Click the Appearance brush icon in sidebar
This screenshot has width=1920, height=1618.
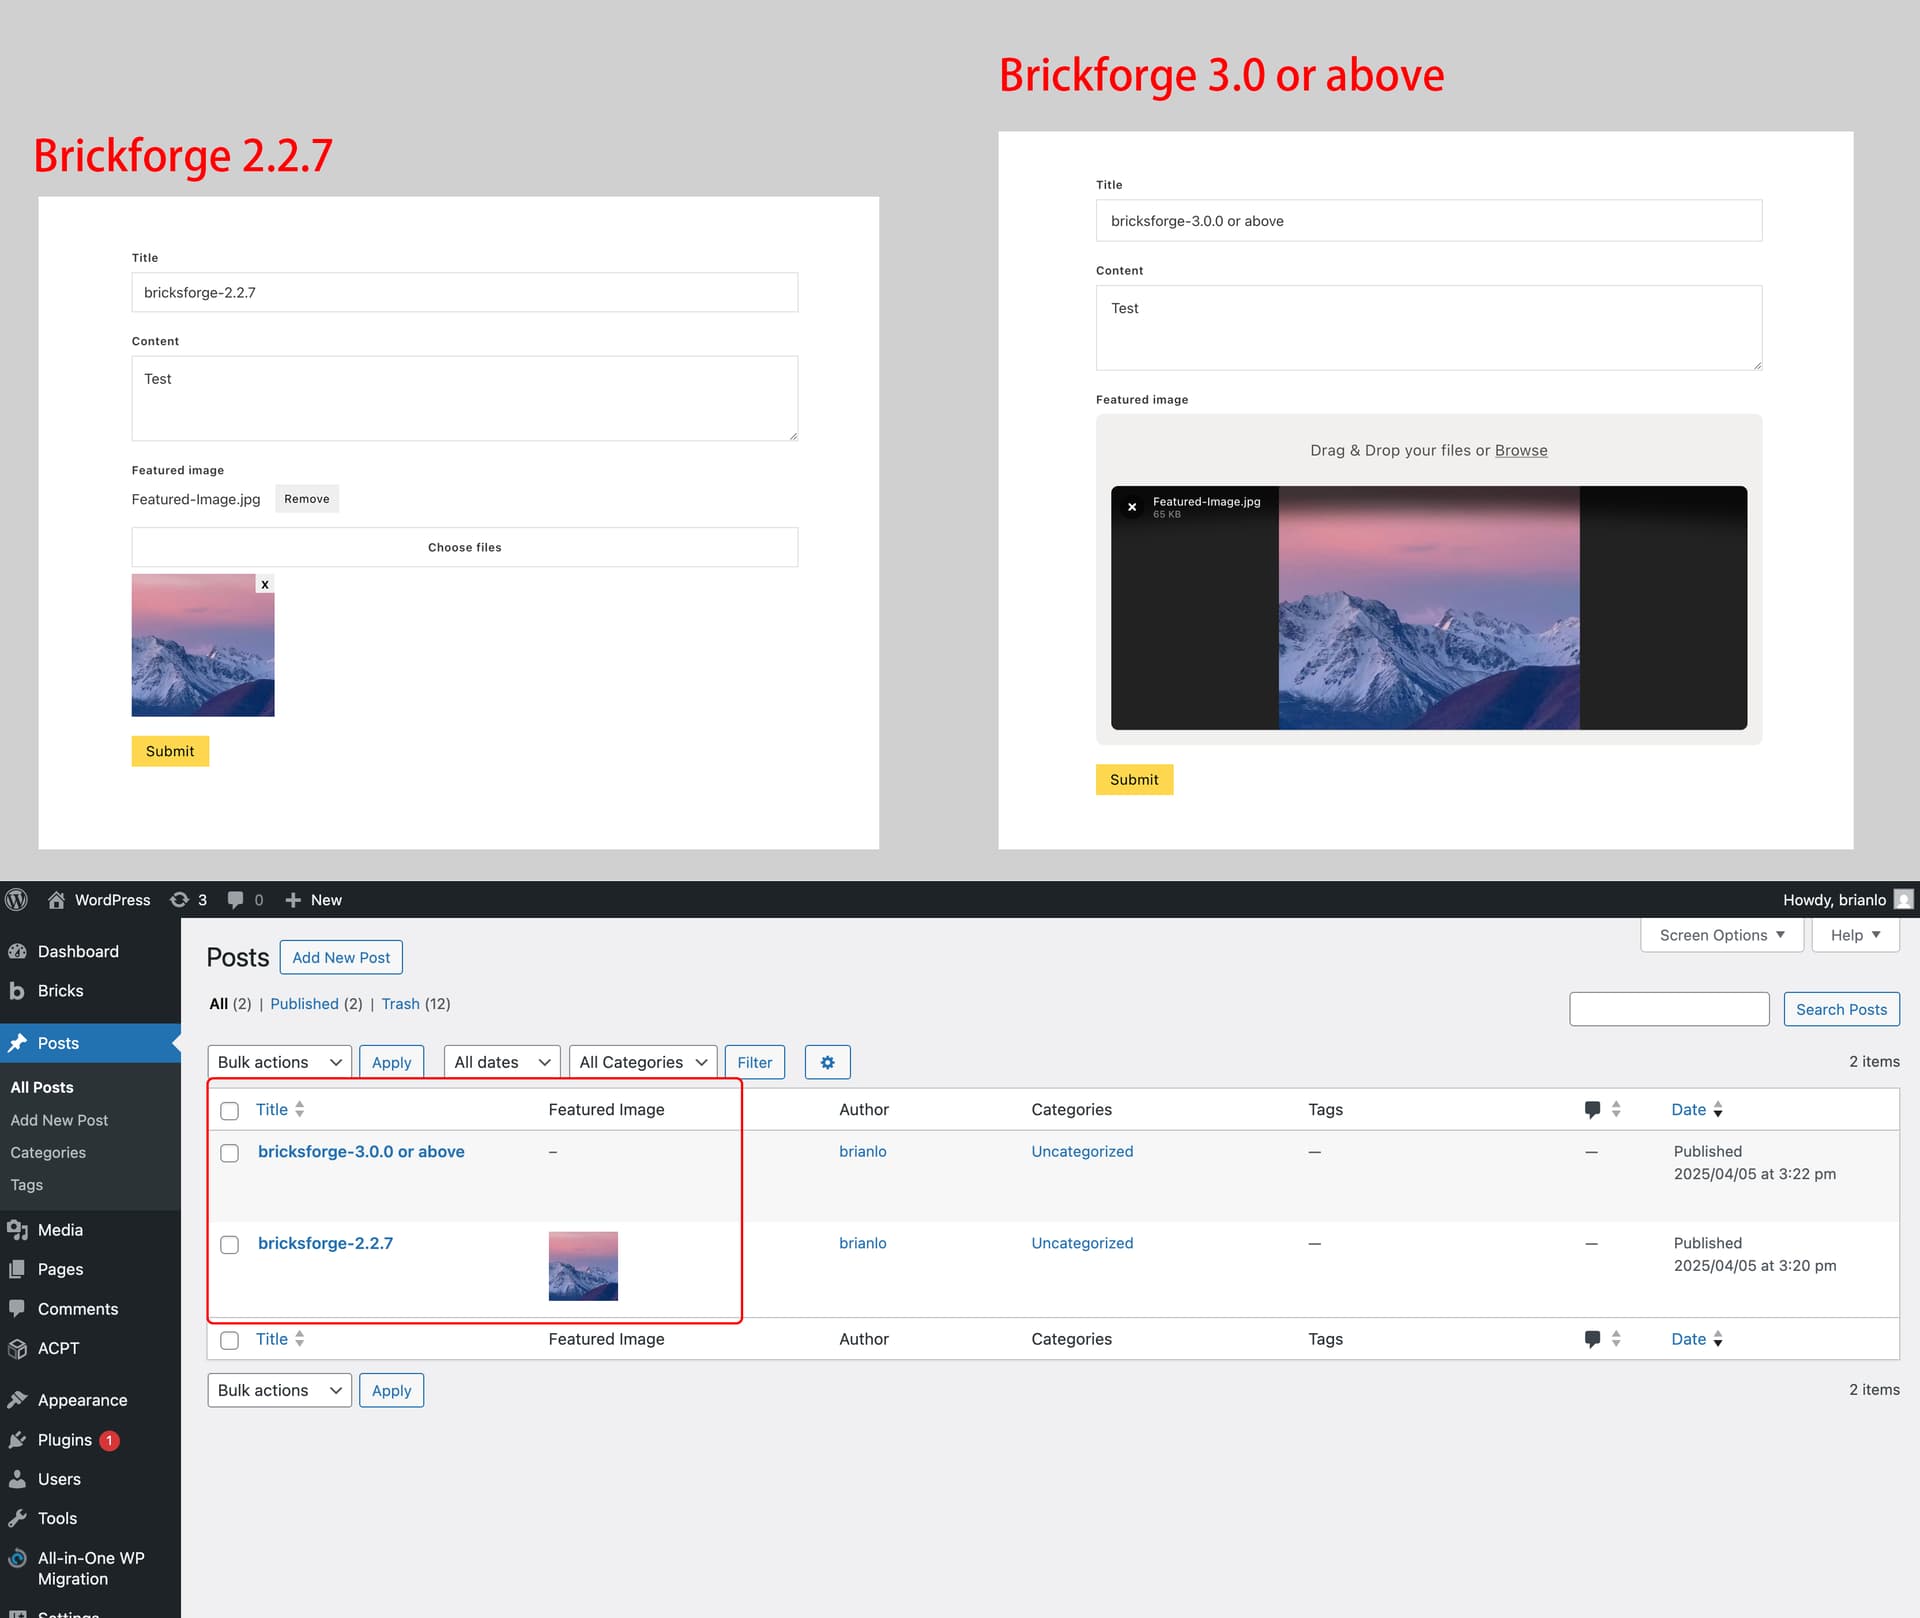pos(17,1400)
